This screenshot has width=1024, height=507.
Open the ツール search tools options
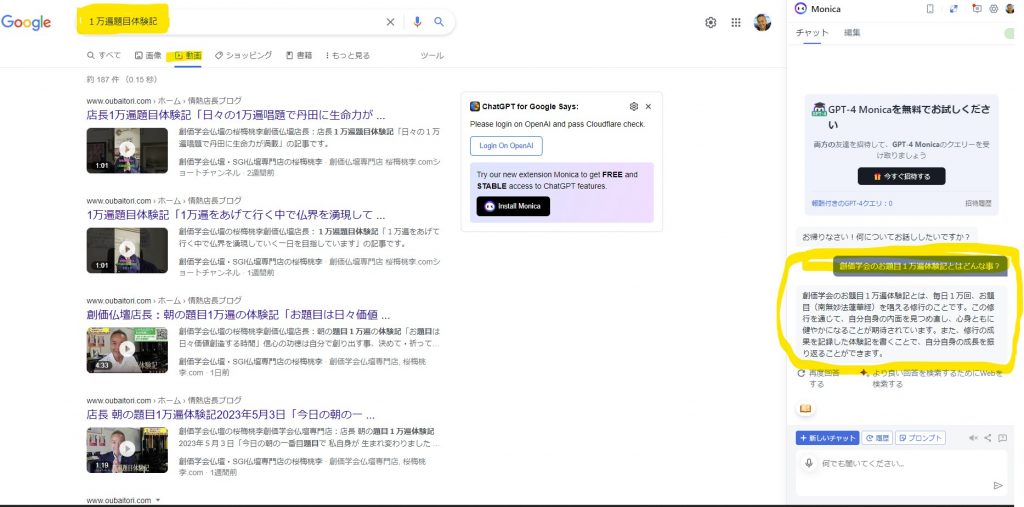[432, 55]
